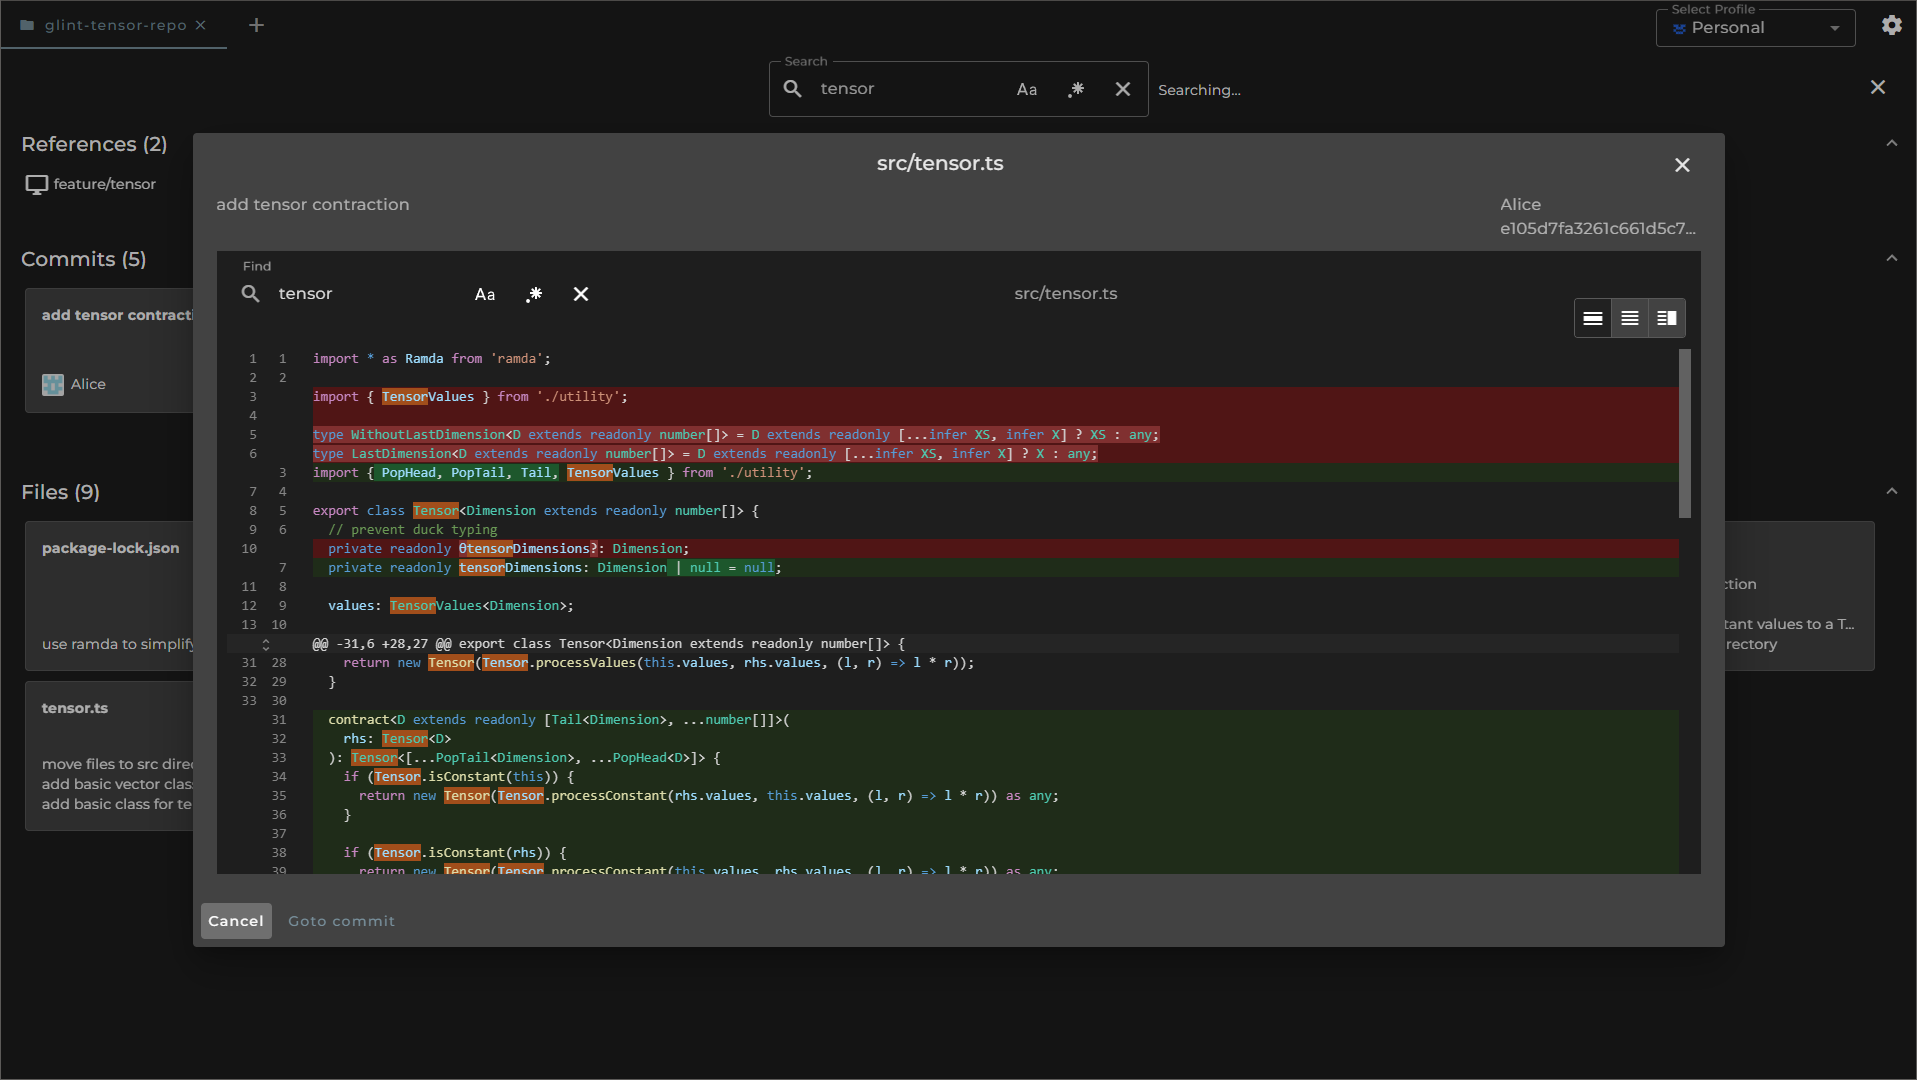Toggle regex in top Search bar
This screenshot has width=1920, height=1080.
1076,89
